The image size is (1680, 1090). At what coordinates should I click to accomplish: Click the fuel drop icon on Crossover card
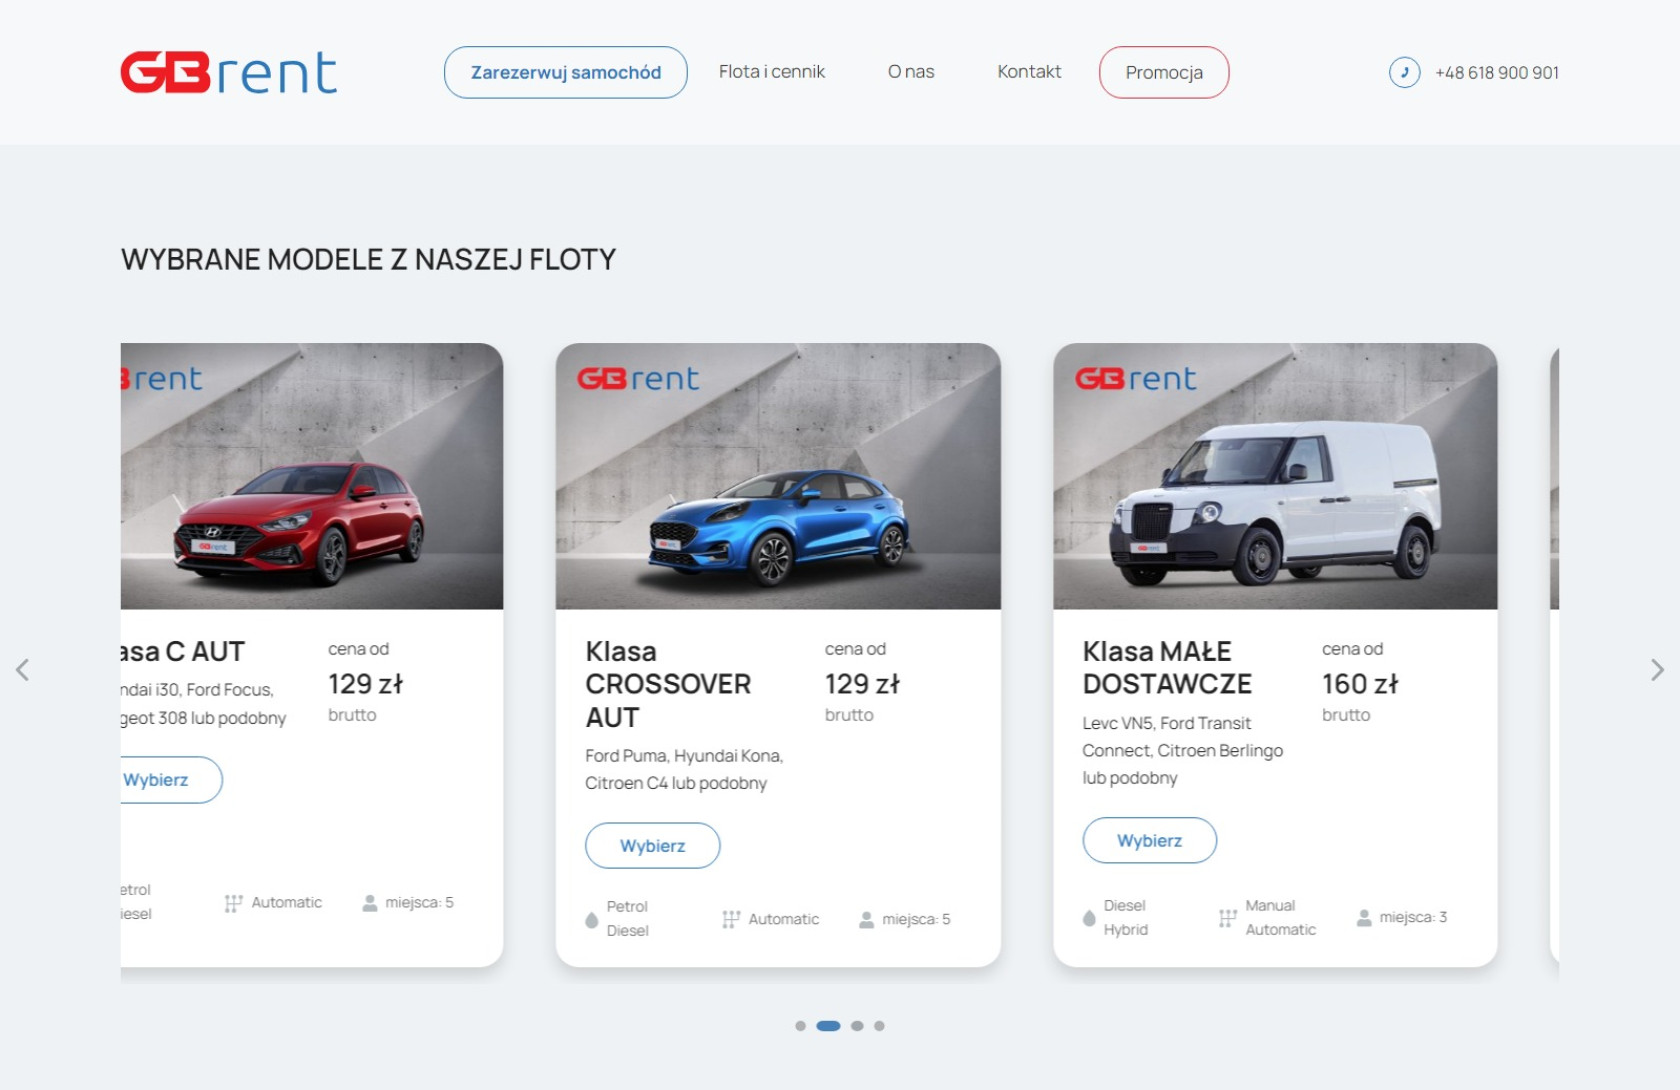point(591,920)
